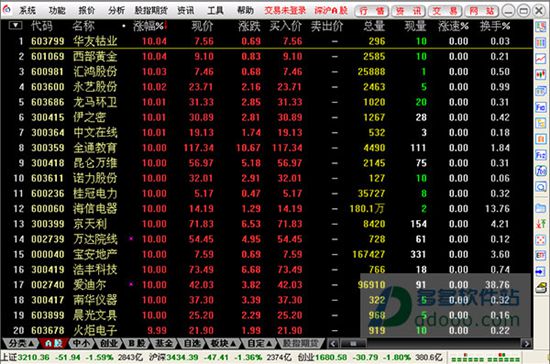Screen dimensions: 550x364
Task: Click the 行情 button in top bar
Action: tap(371, 11)
